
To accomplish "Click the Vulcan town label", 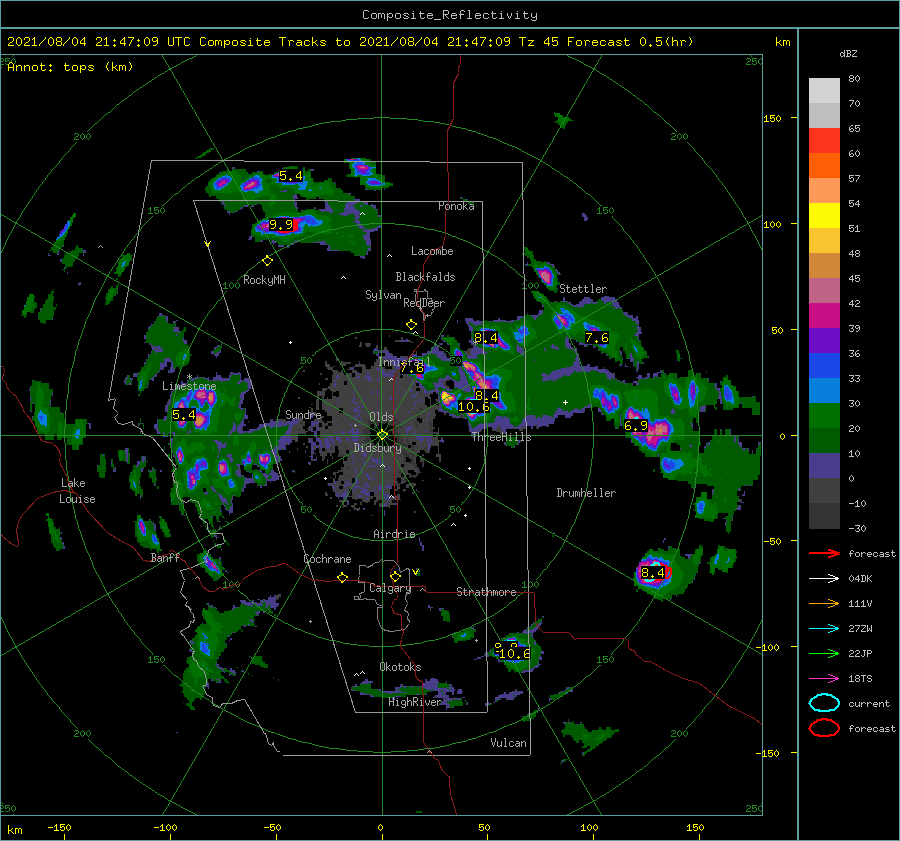I will [509, 743].
